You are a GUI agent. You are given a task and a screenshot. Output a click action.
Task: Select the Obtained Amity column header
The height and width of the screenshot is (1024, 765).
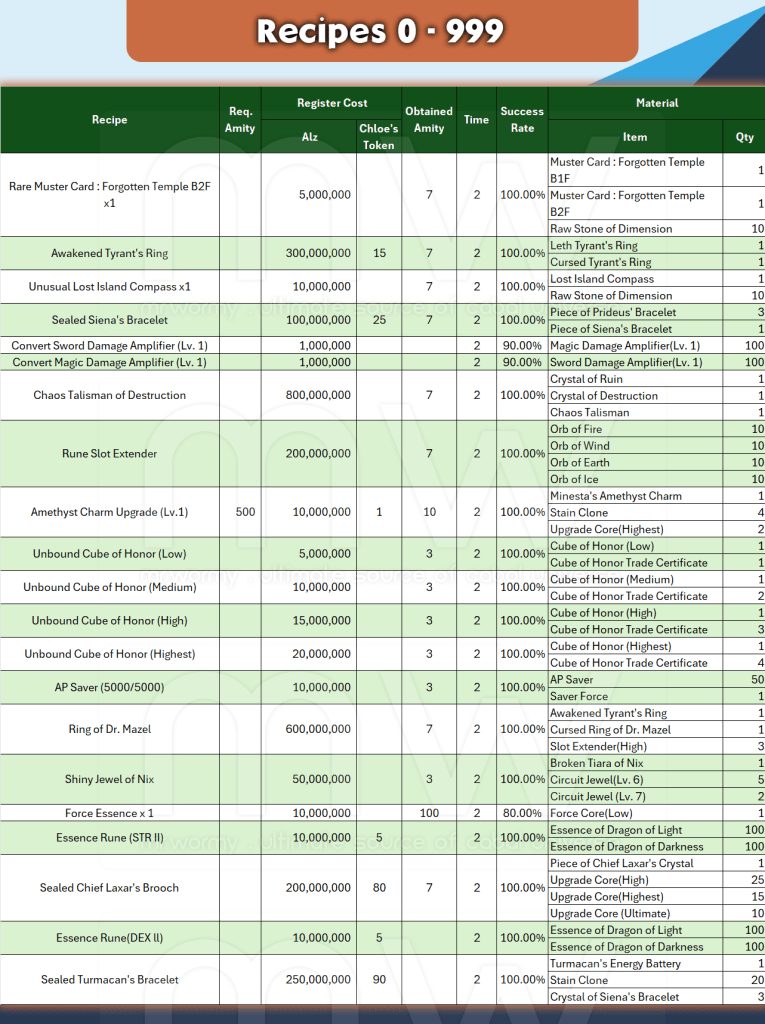(429, 120)
